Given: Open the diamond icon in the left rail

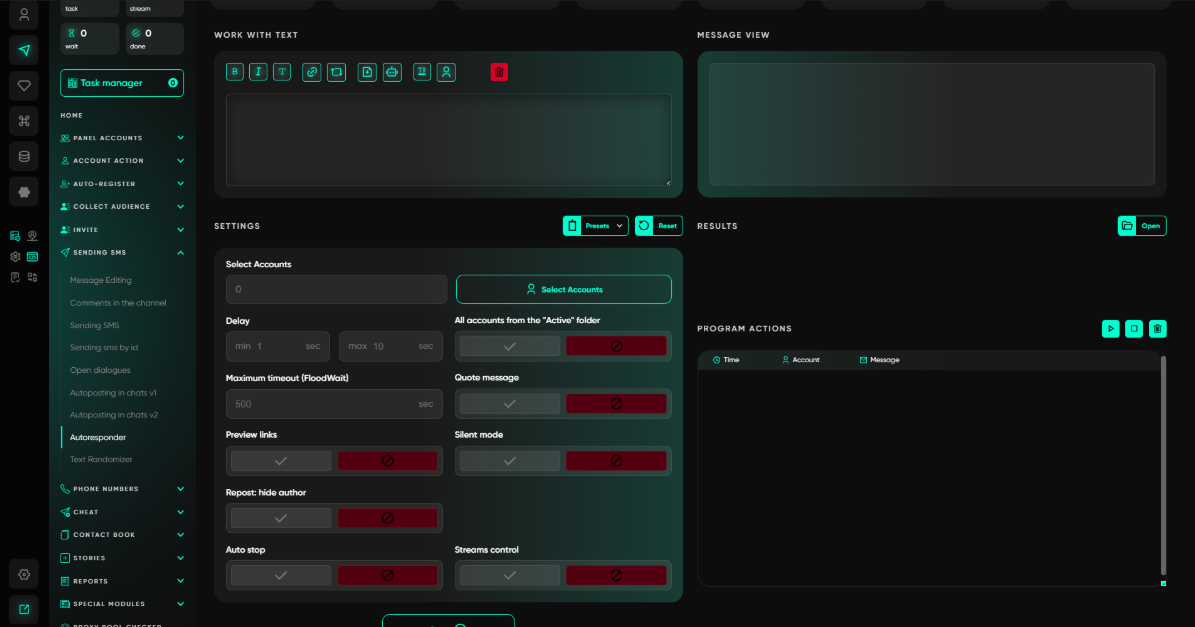Looking at the screenshot, I should pos(24,85).
